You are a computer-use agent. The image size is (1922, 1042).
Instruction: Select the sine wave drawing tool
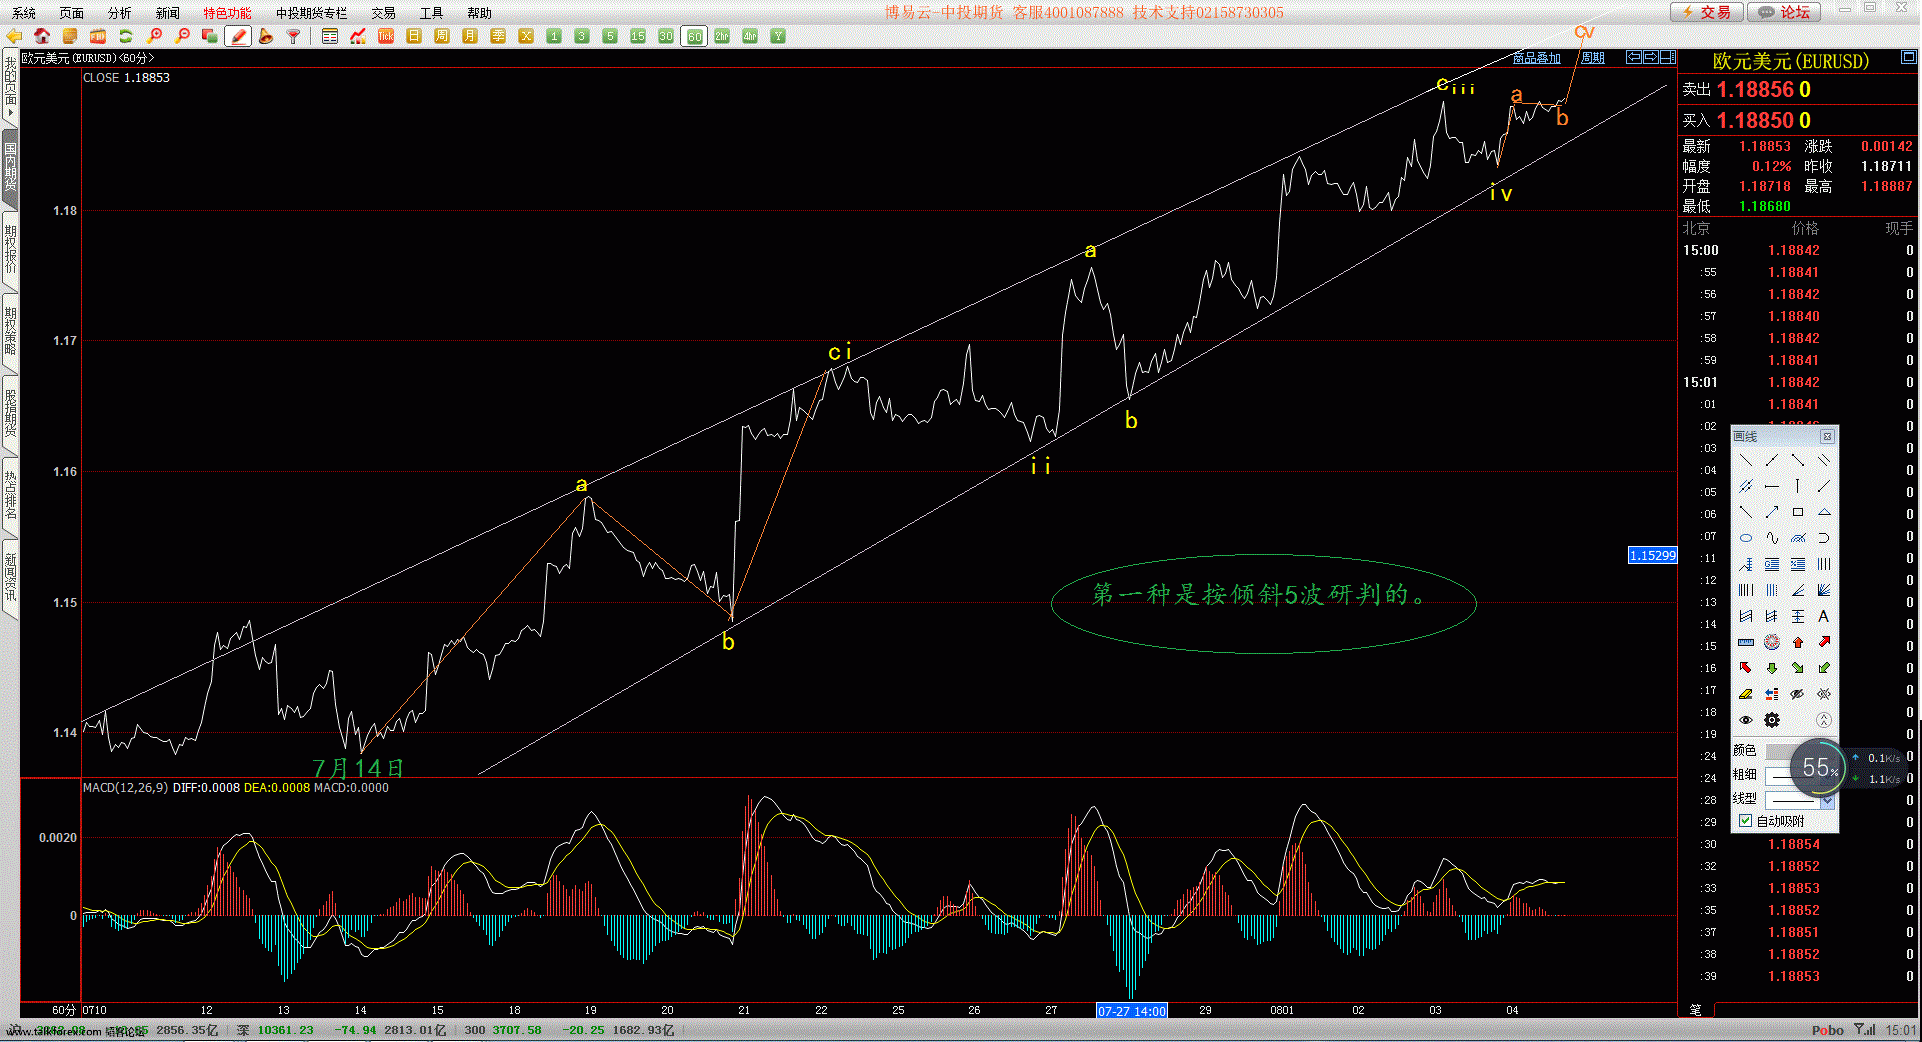point(1772,538)
